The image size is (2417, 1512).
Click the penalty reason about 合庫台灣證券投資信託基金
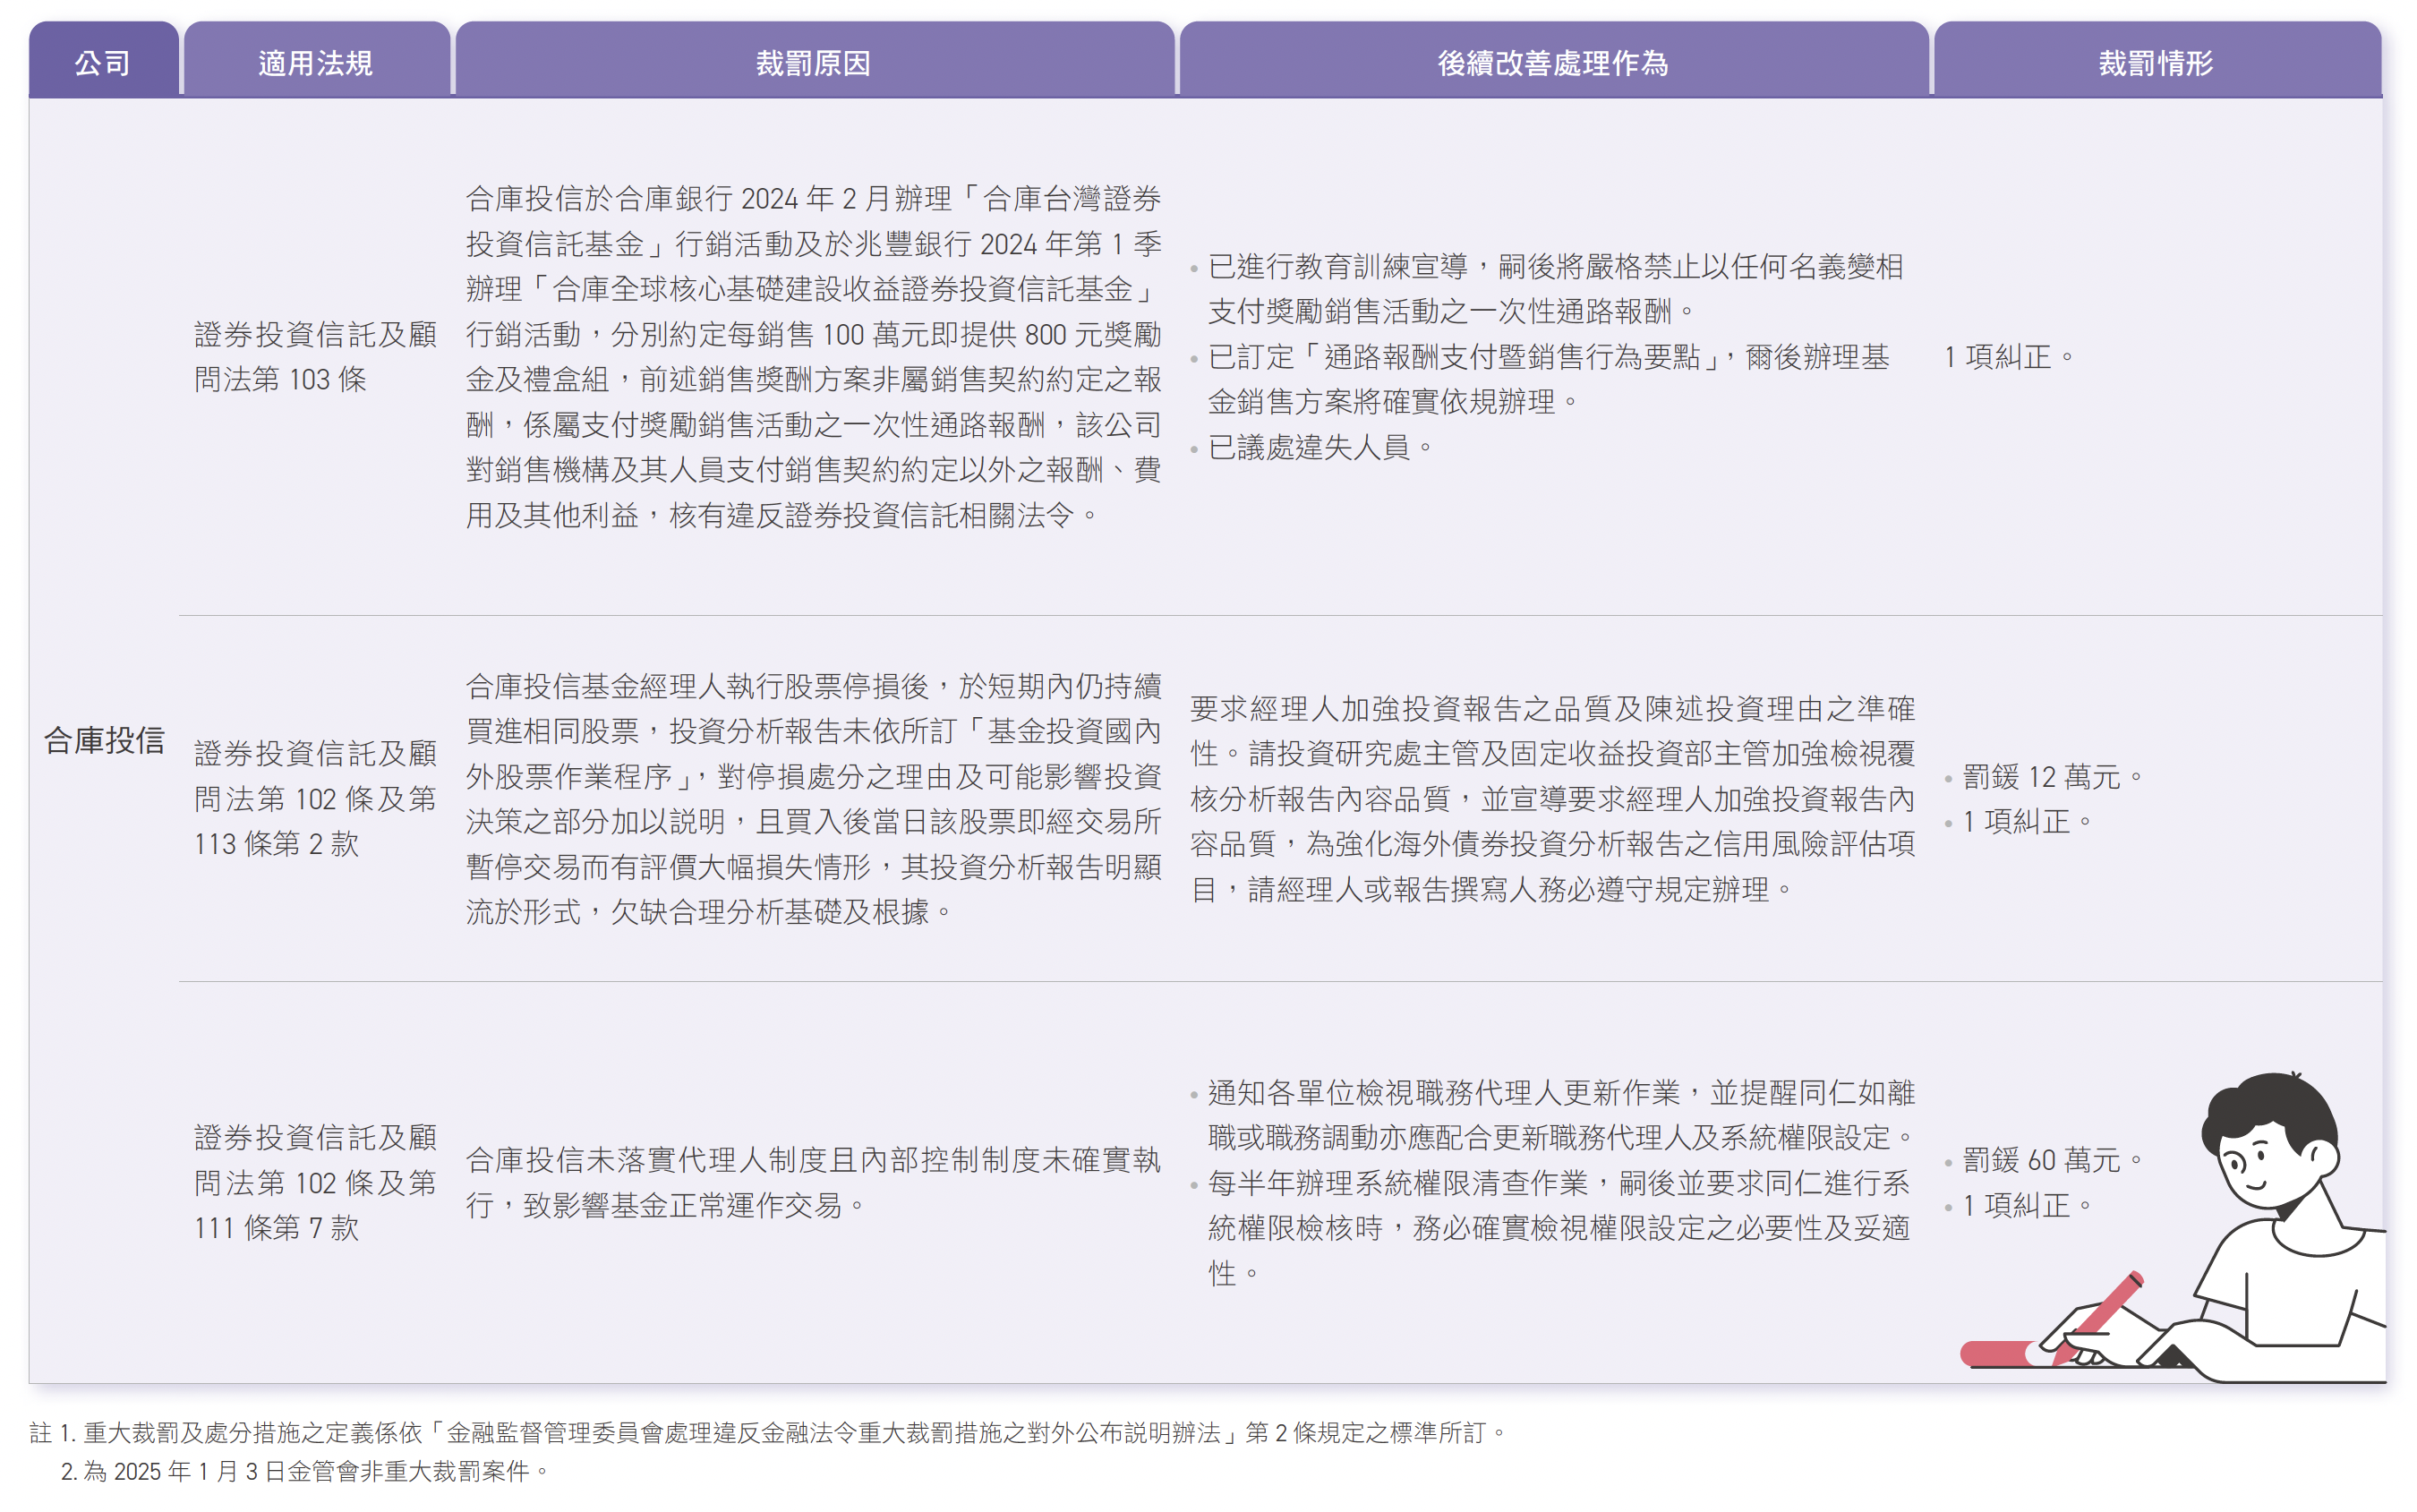(814, 357)
